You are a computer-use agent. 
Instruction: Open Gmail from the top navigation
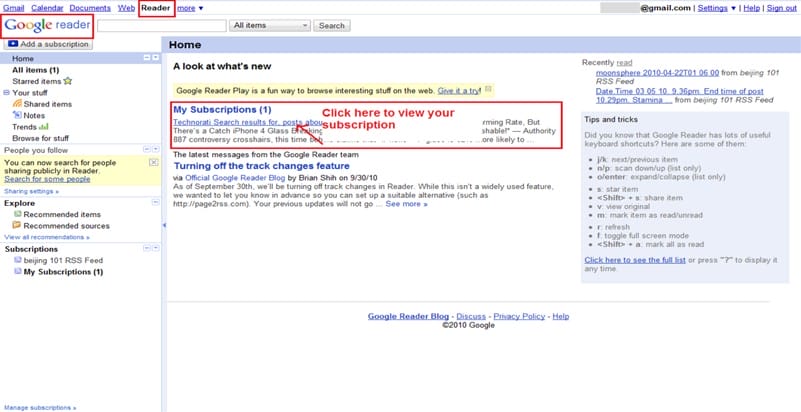(x=14, y=8)
